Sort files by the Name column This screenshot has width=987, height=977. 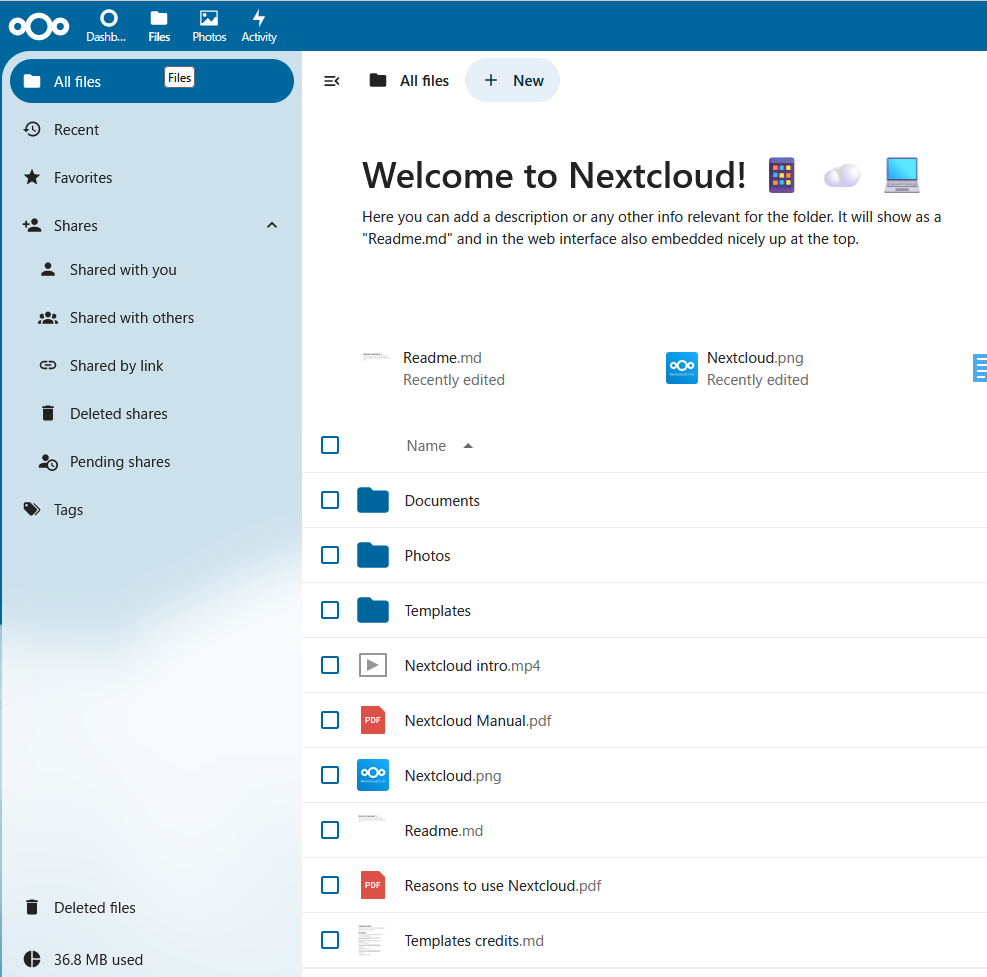(426, 446)
